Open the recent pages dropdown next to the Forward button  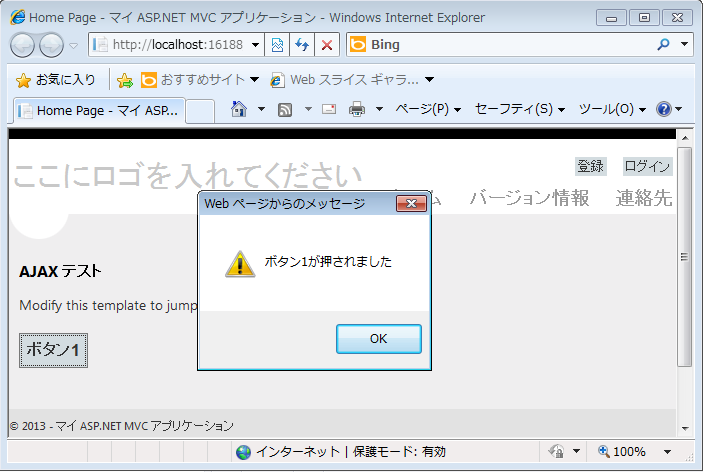click(x=74, y=45)
